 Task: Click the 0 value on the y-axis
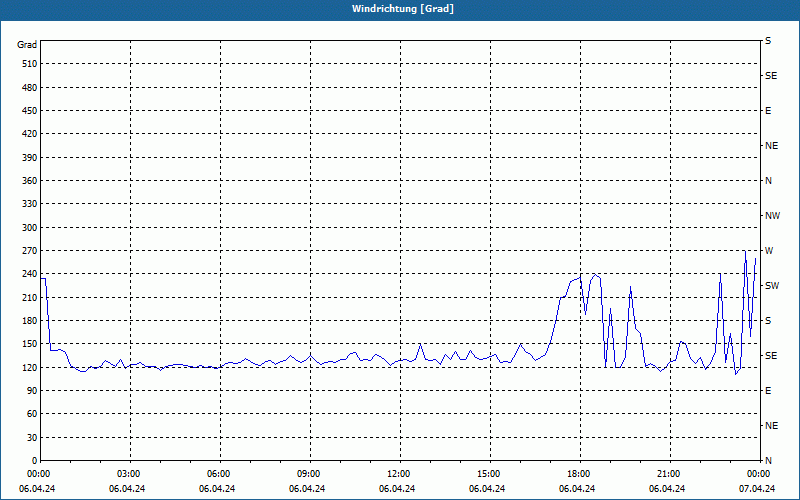point(34,461)
